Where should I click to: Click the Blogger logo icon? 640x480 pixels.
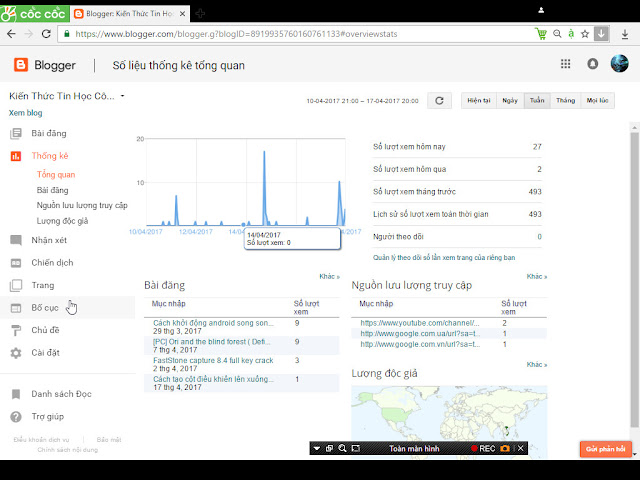(21, 65)
